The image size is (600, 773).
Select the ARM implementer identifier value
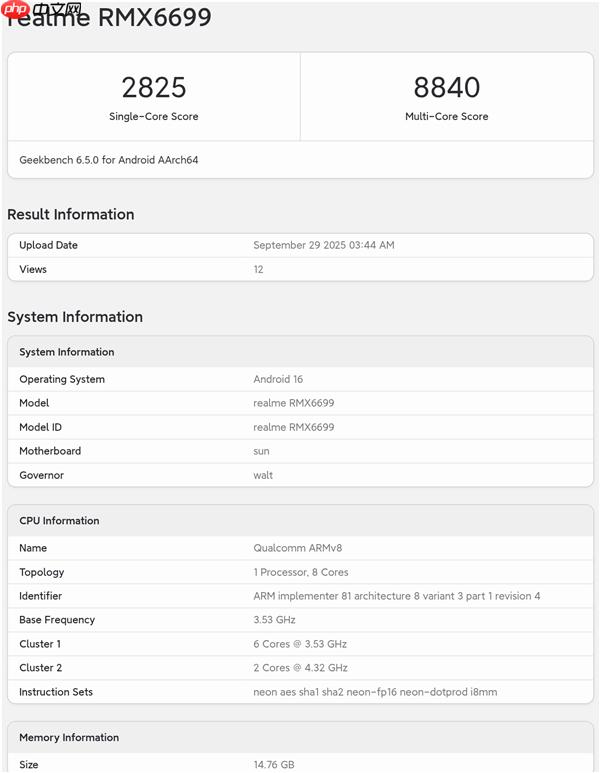pos(397,596)
